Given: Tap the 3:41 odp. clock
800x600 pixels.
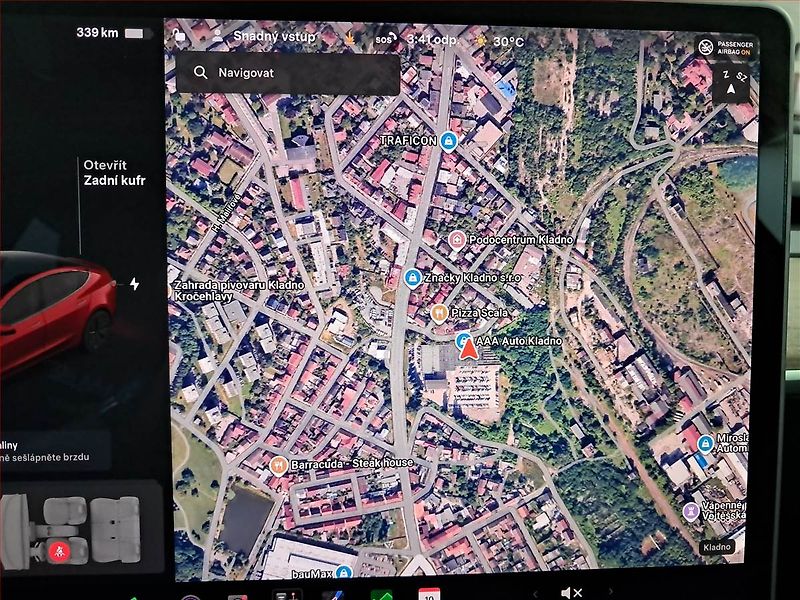Looking at the screenshot, I should click(x=432, y=40).
